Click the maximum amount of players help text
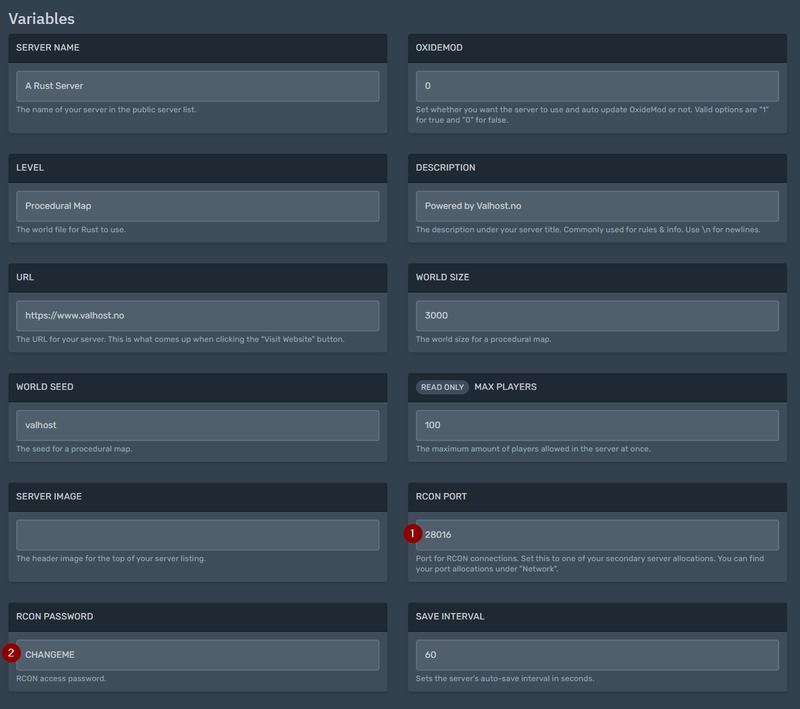The image size is (800, 709). [533, 449]
